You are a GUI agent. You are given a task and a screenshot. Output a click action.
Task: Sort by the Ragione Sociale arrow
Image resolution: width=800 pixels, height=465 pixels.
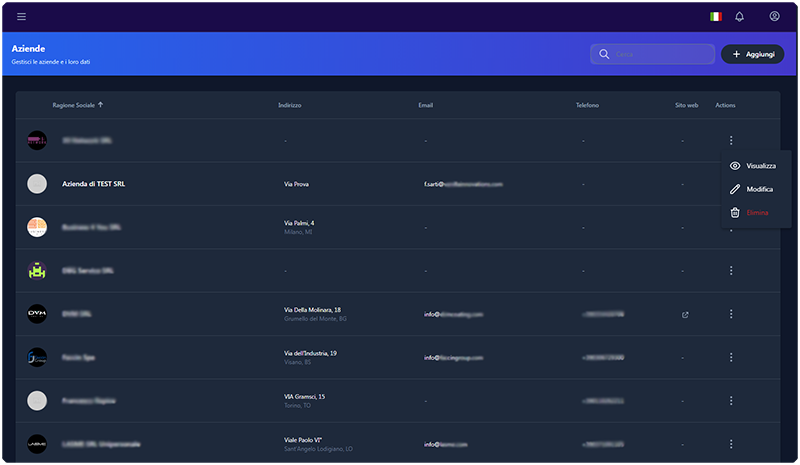click(x=100, y=105)
